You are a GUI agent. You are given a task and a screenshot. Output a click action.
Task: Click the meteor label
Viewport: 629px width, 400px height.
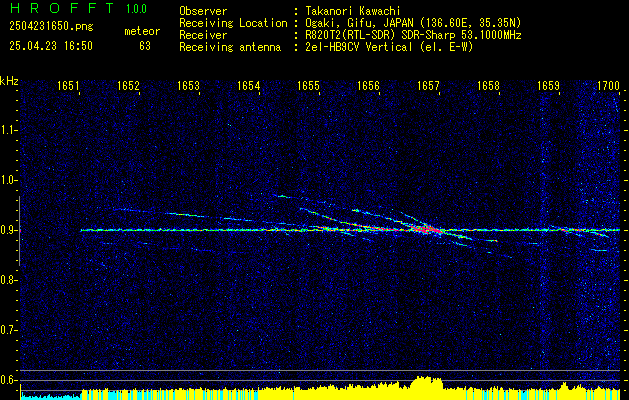coord(142,31)
